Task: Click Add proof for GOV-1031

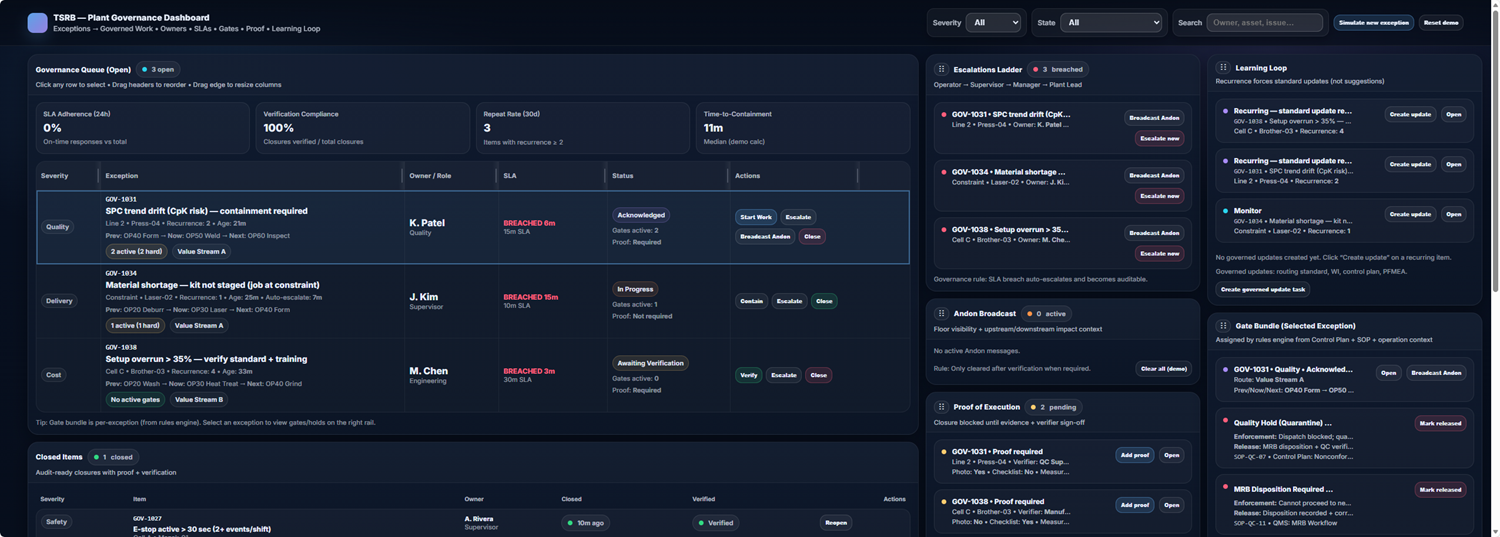Action: pyautogui.click(x=1135, y=455)
